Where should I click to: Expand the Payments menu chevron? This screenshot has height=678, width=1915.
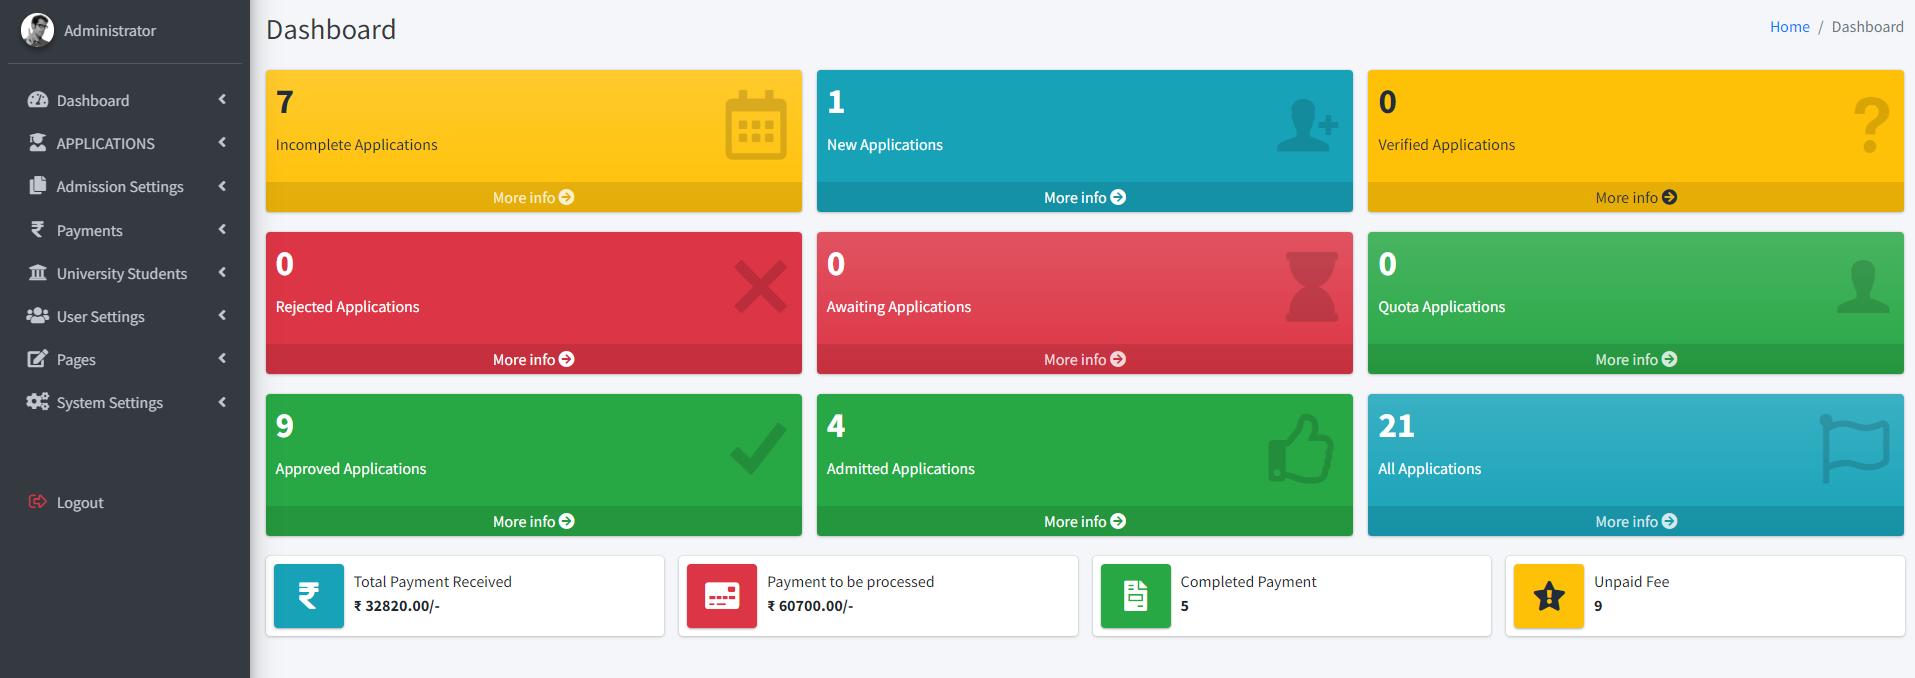[222, 229]
